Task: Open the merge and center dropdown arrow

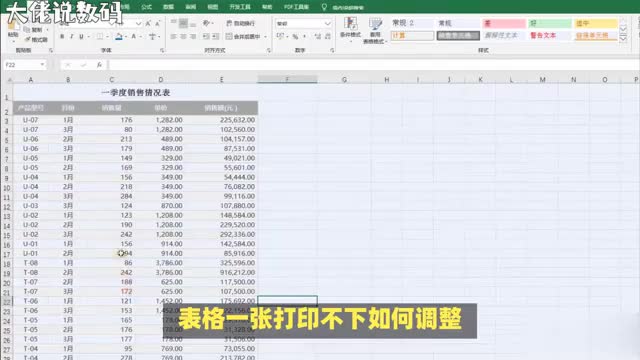Action: (265, 37)
